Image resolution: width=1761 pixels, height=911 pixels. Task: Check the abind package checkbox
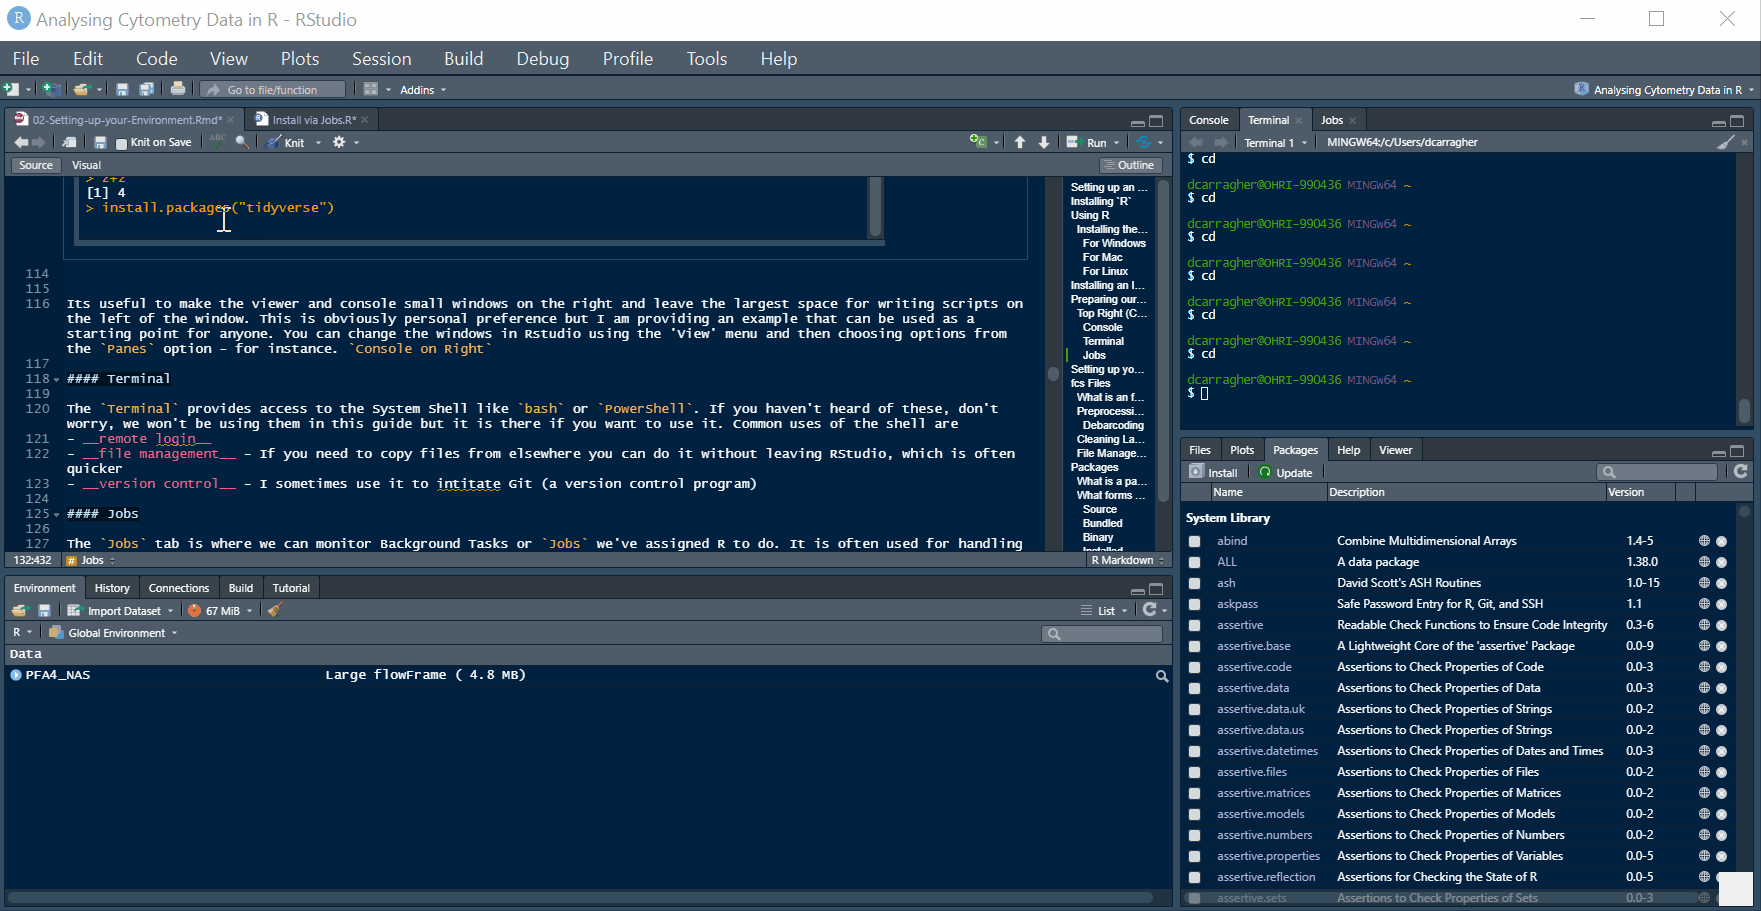tap(1194, 541)
